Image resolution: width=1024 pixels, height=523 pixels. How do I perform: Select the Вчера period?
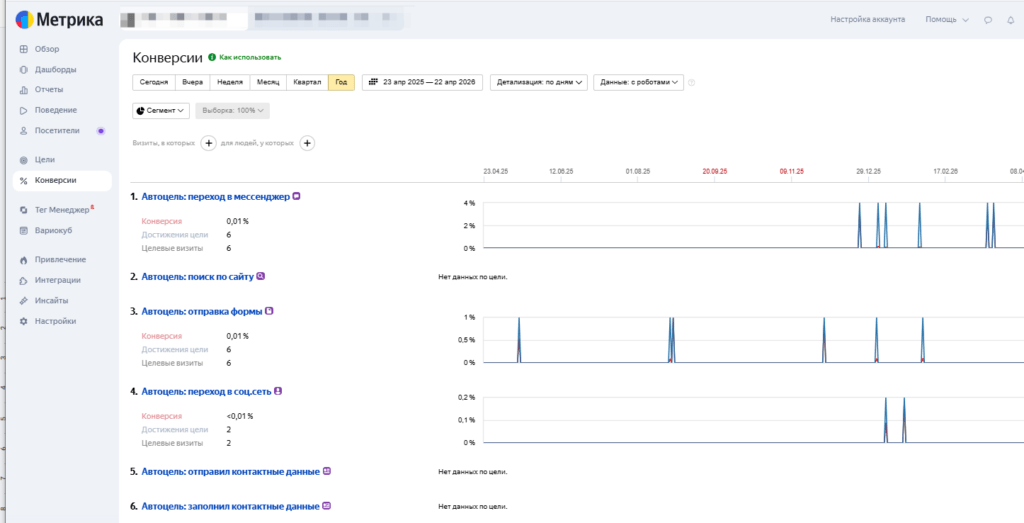(x=192, y=82)
